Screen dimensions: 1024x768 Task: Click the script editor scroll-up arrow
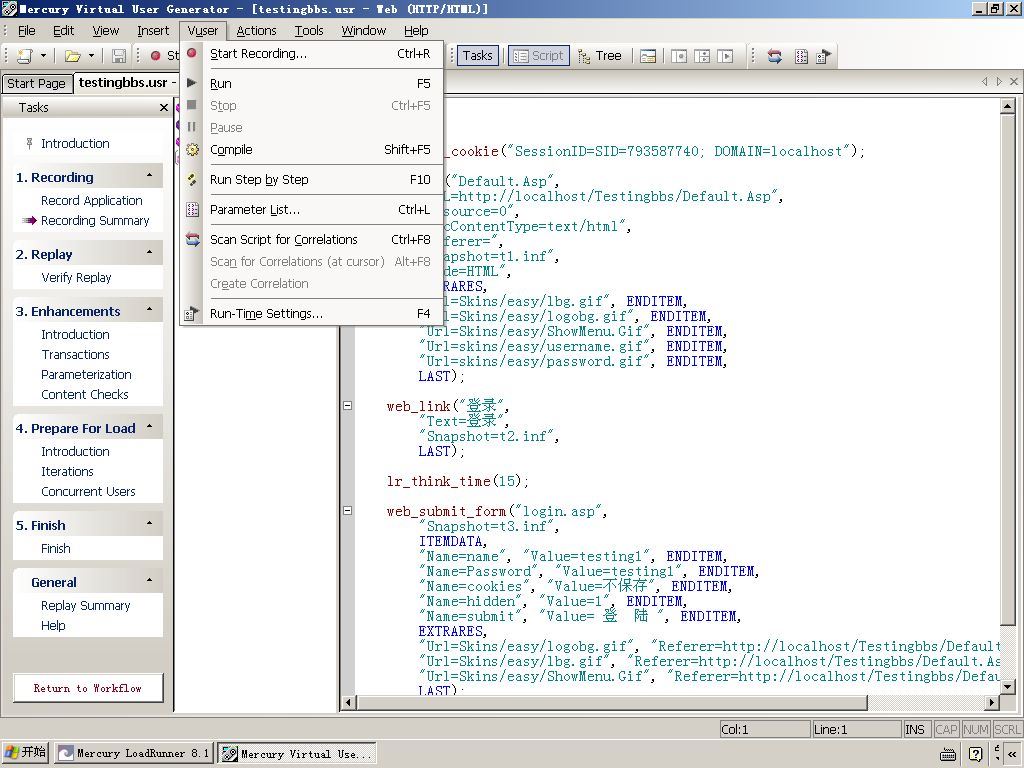1007,106
